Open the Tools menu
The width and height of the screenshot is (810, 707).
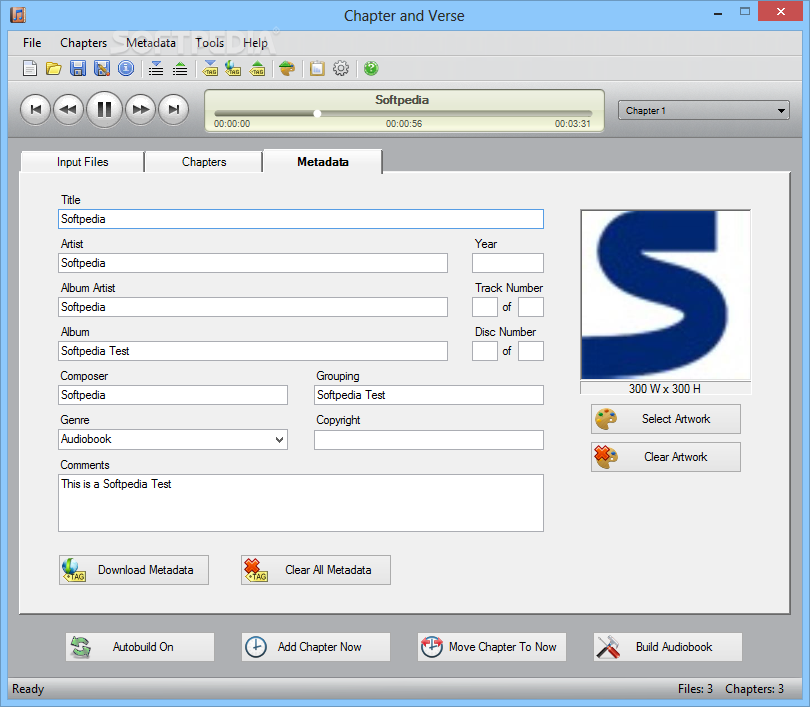210,43
